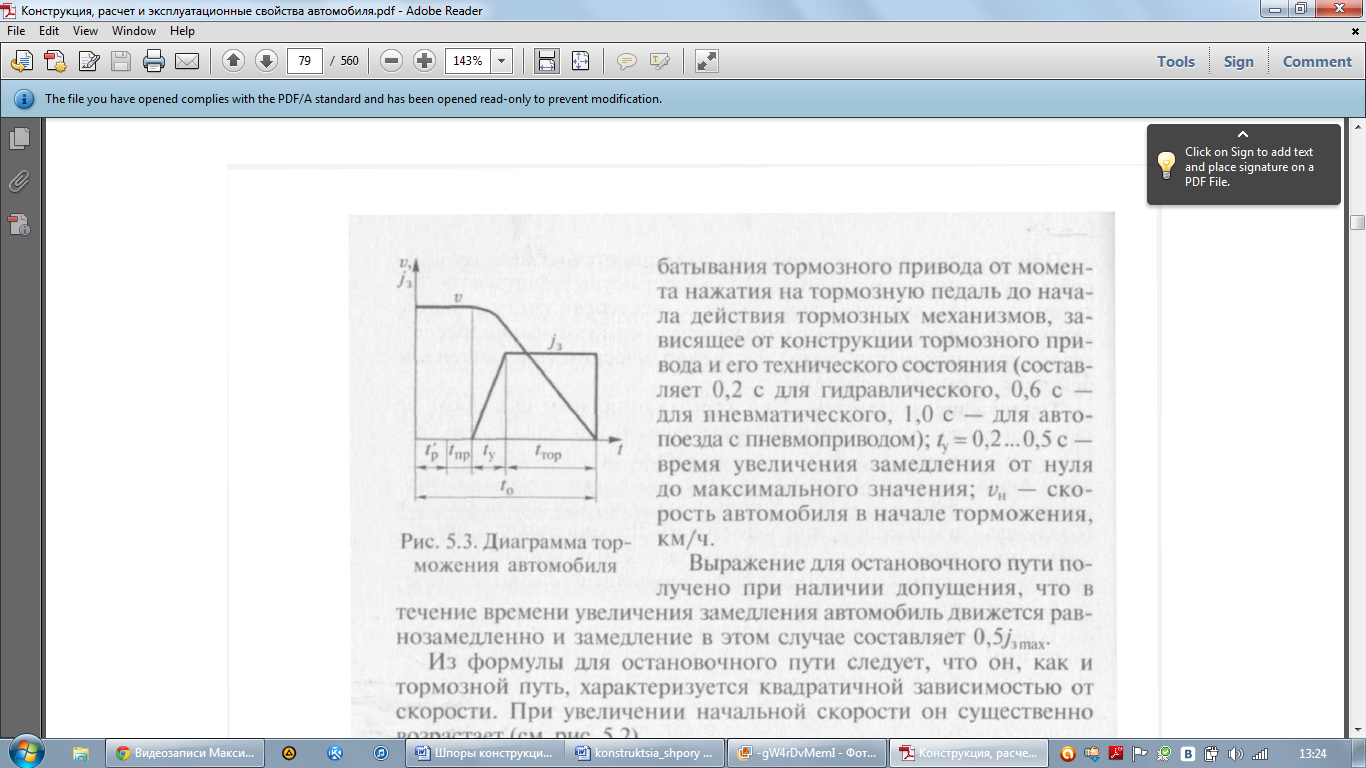
Task: Click the page number field showing 79
Action: pos(304,61)
